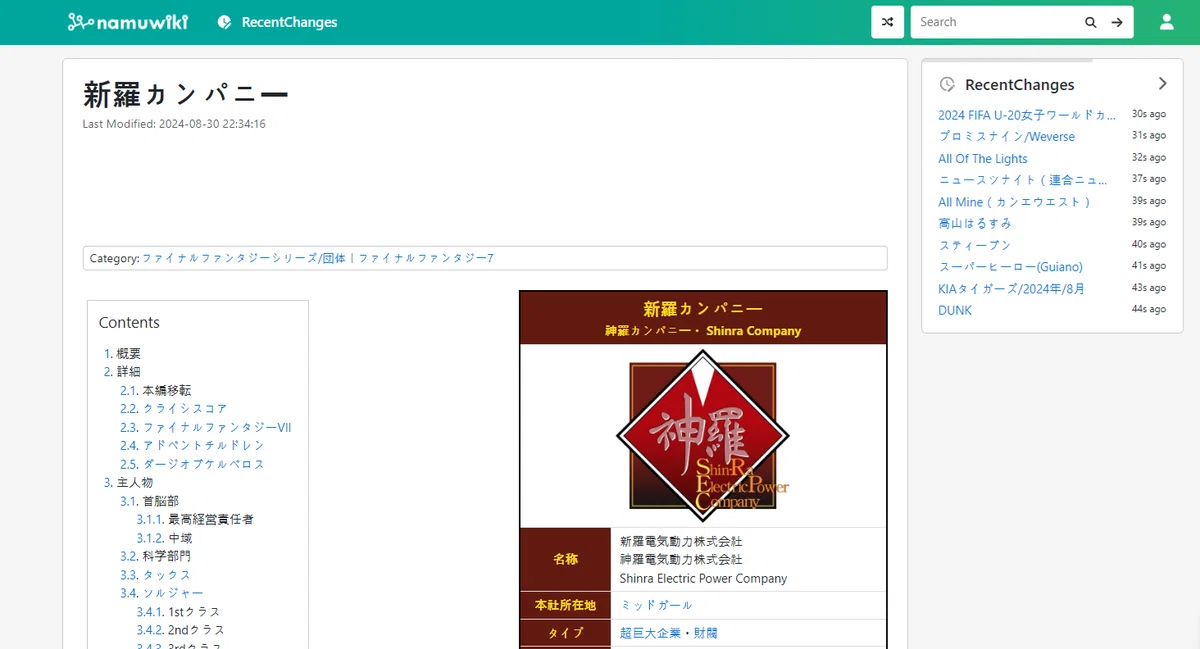This screenshot has height=649, width=1200.
Task: Jump to contents section 3.1.1. 最高経営責任者
Action: (x=195, y=519)
